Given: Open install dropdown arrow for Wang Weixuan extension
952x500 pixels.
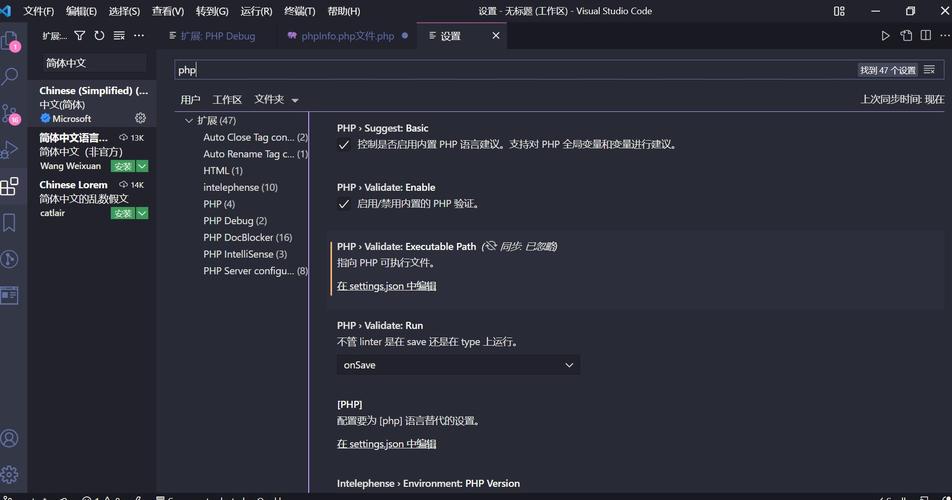Looking at the screenshot, I should tap(142, 166).
